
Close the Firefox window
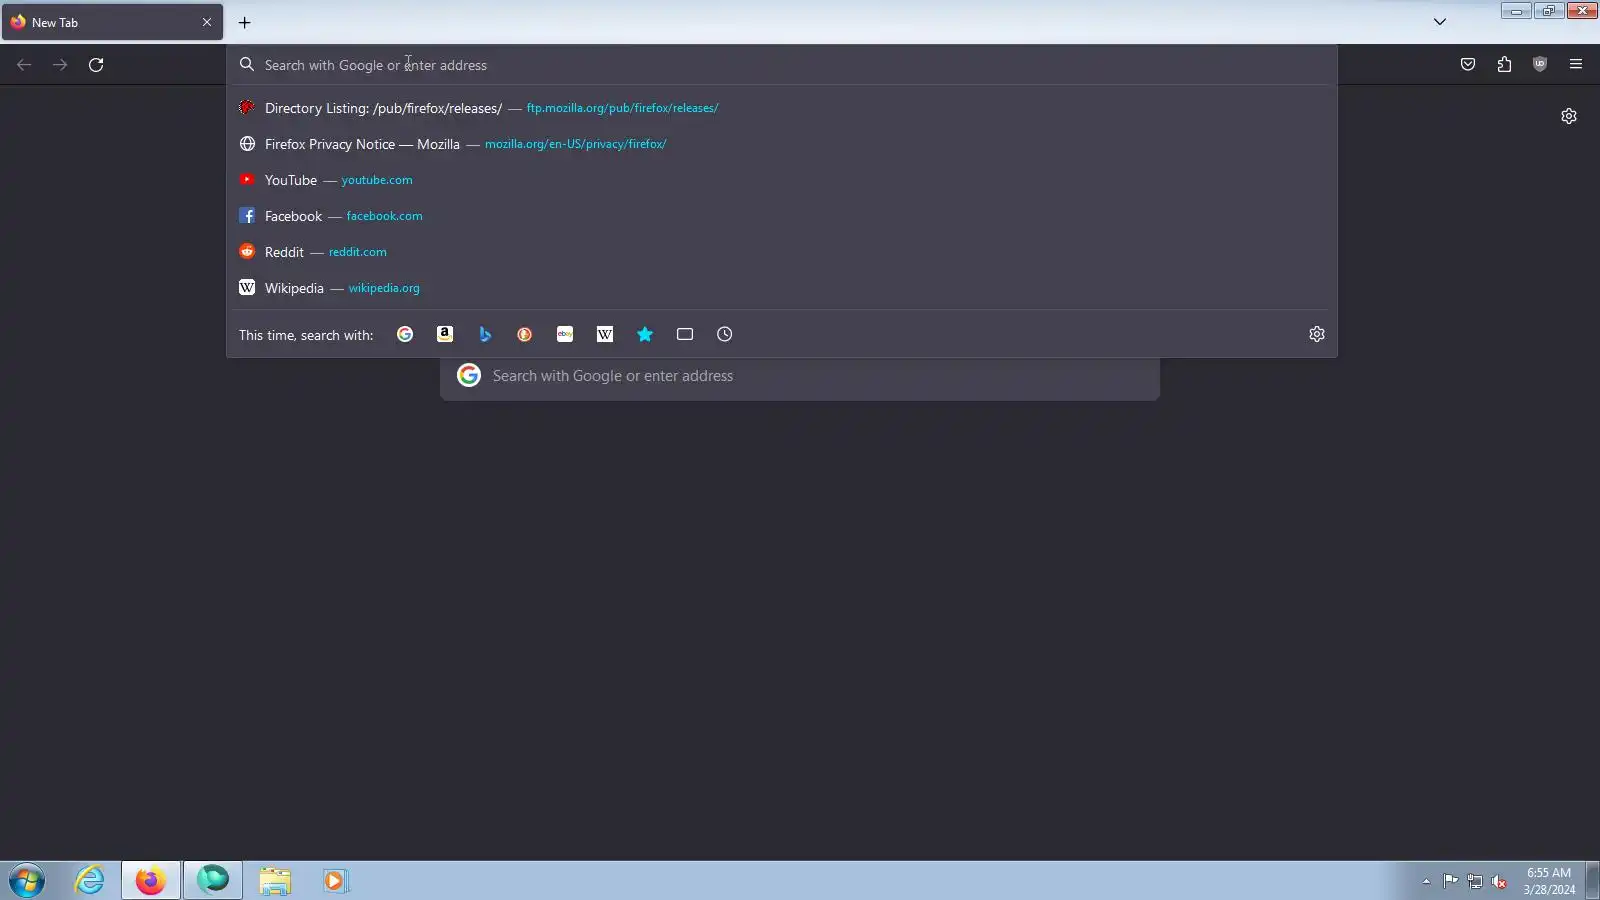pyautogui.click(x=1582, y=11)
